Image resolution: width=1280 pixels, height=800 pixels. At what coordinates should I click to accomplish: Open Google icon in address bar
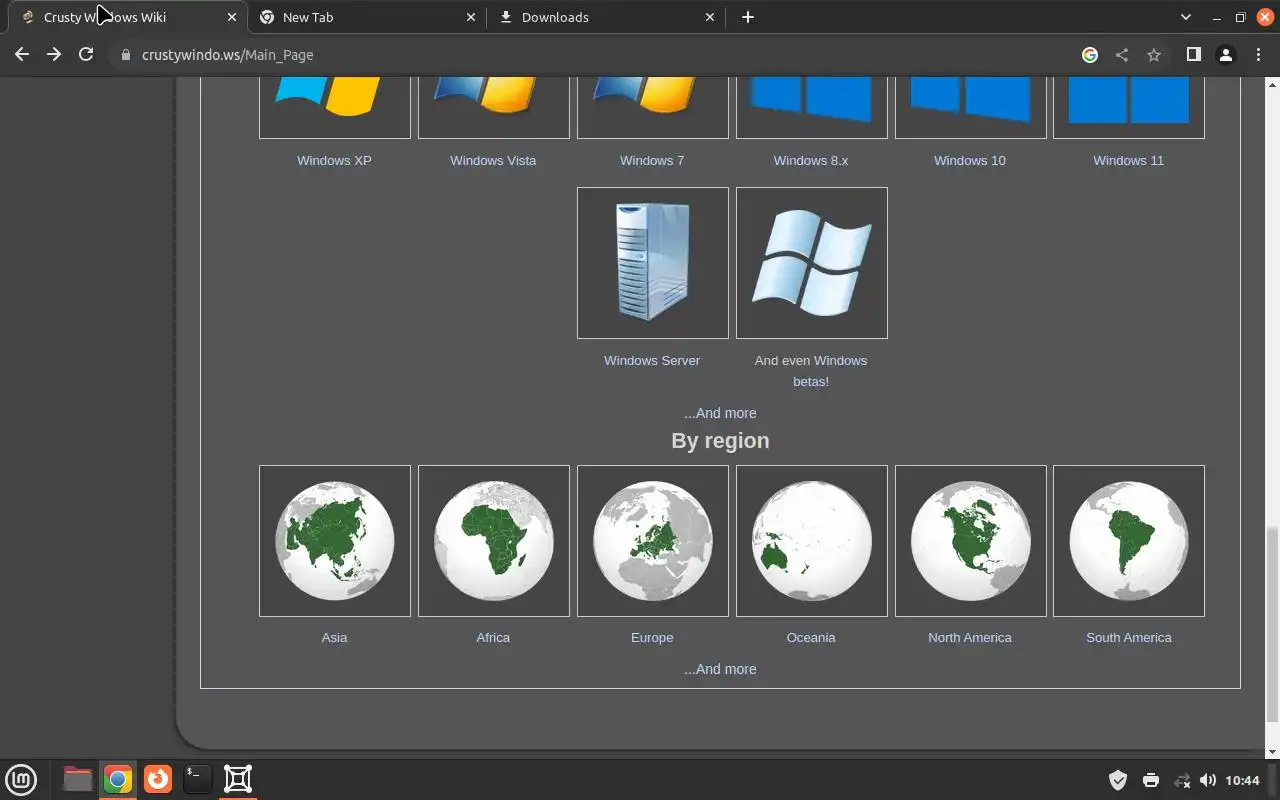(x=1090, y=55)
